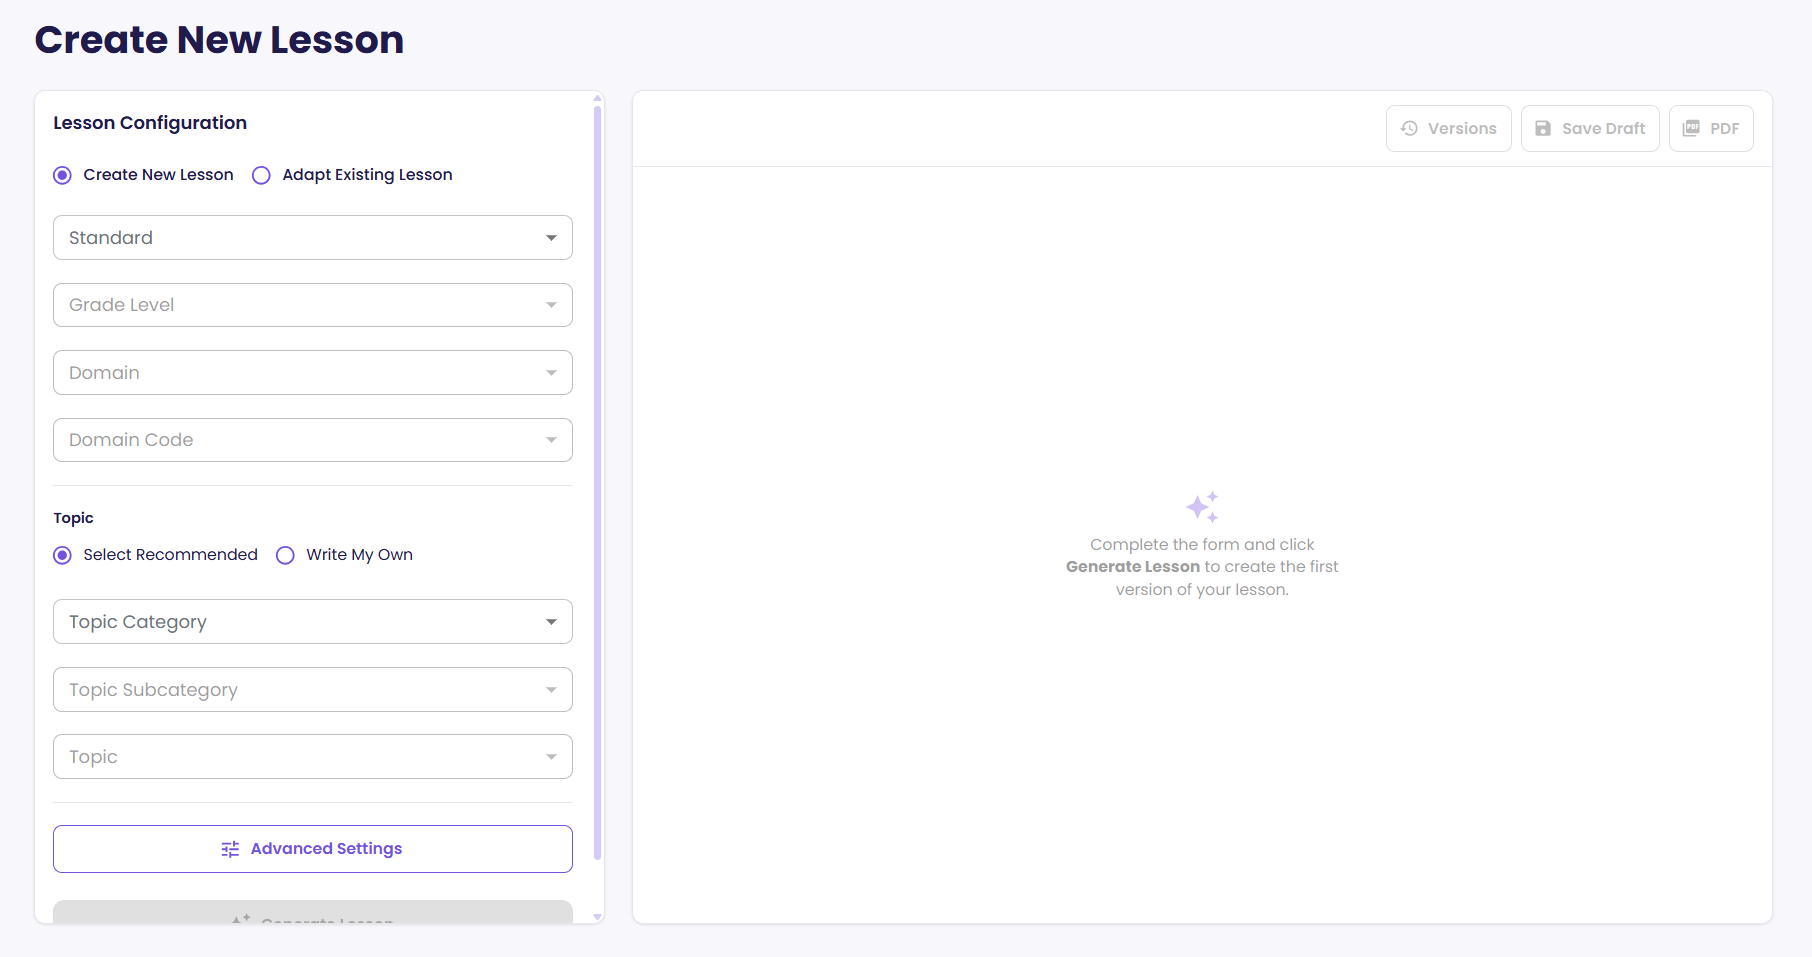Select the Create New Lesson radio option
Image resolution: width=1812 pixels, height=957 pixels.
point(63,175)
